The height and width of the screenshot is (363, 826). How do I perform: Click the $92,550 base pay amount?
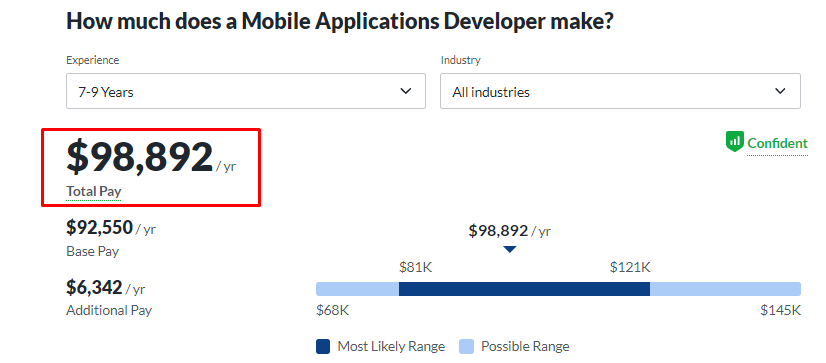tap(100, 228)
